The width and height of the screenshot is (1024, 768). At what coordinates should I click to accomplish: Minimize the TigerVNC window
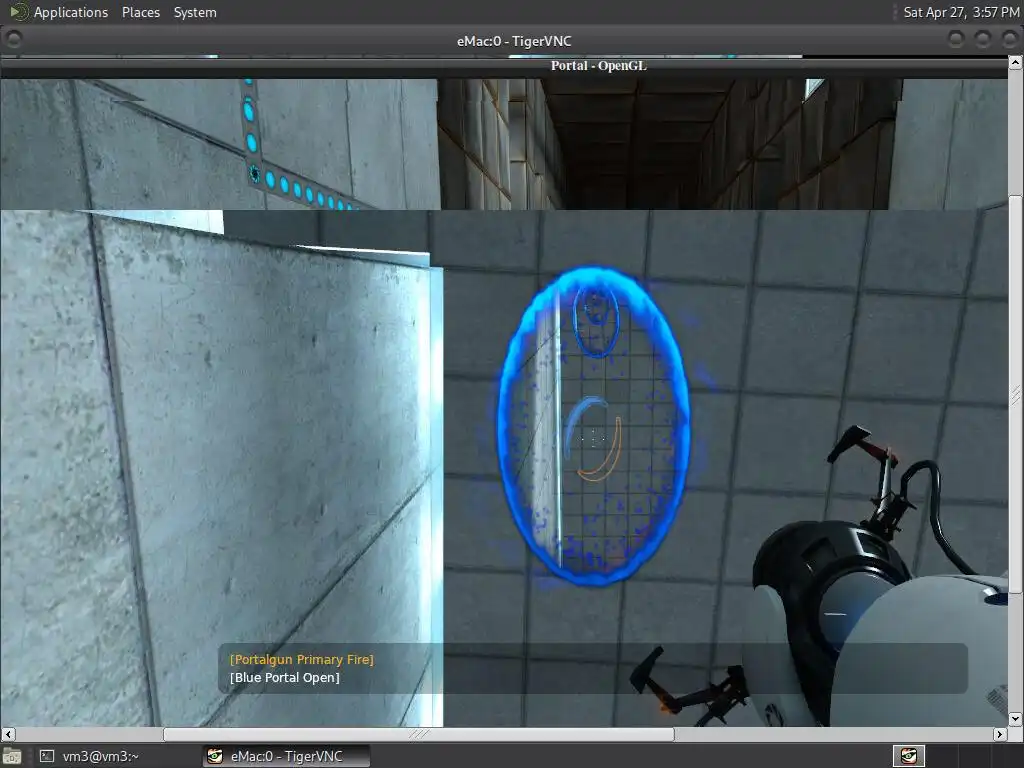pos(955,40)
